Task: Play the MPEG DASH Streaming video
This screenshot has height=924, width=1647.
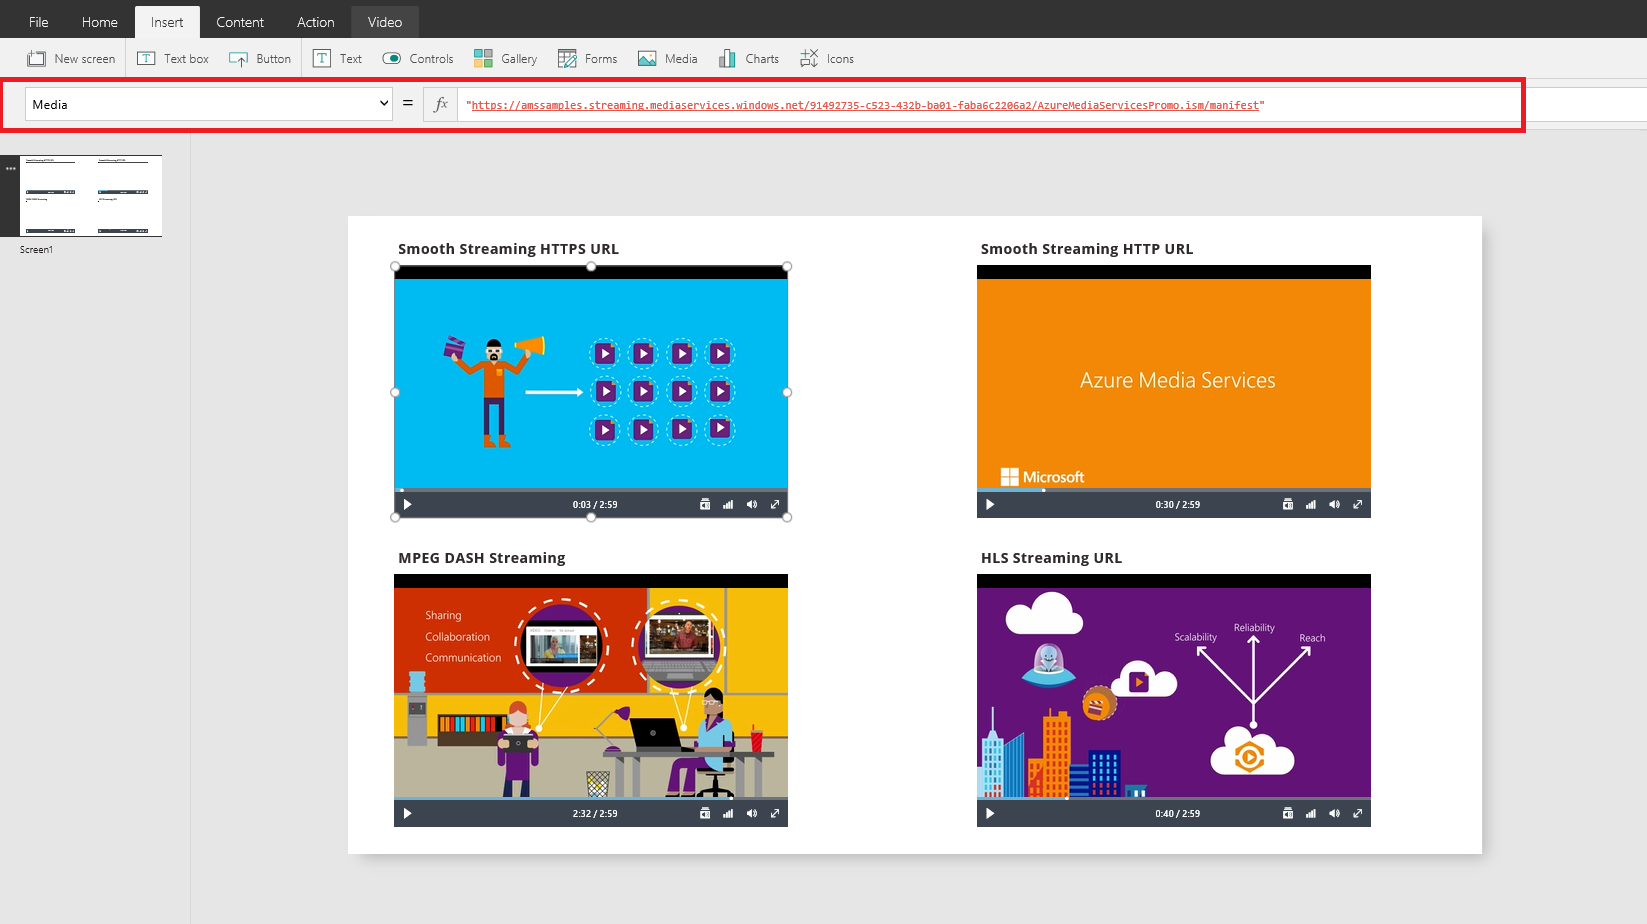Action: tap(407, 814)
